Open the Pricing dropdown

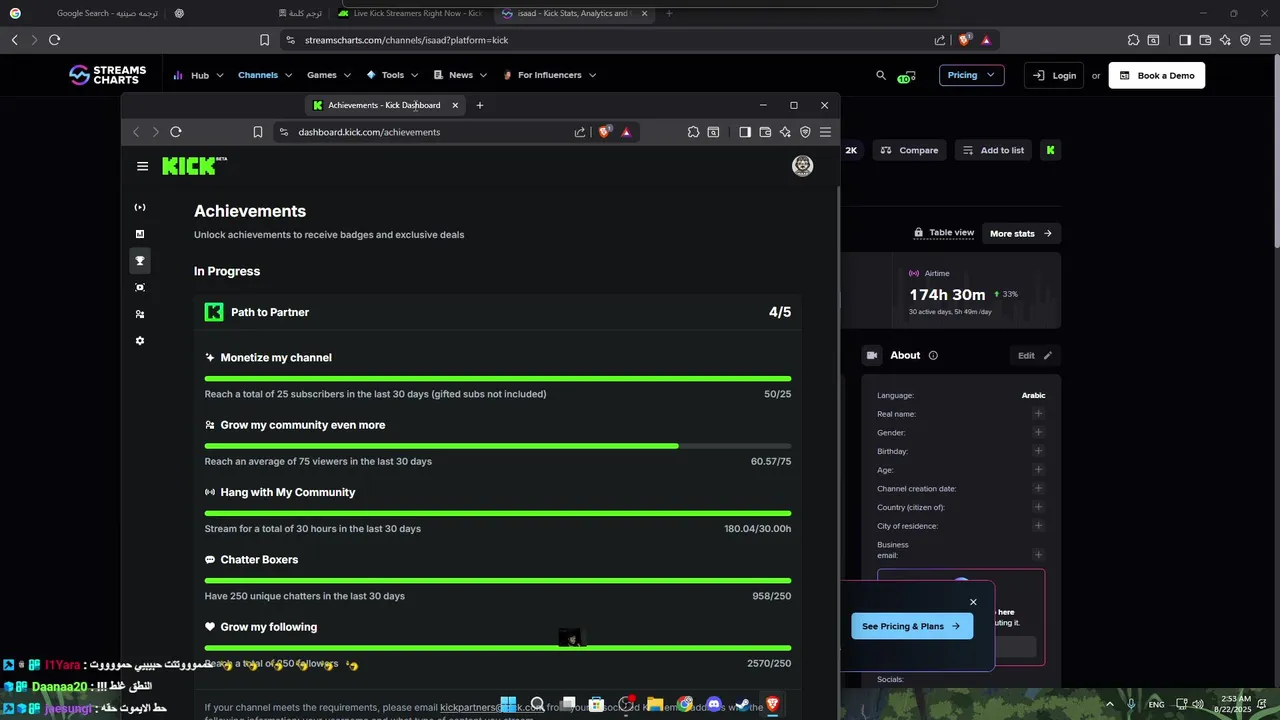click(x=971, y=75)
